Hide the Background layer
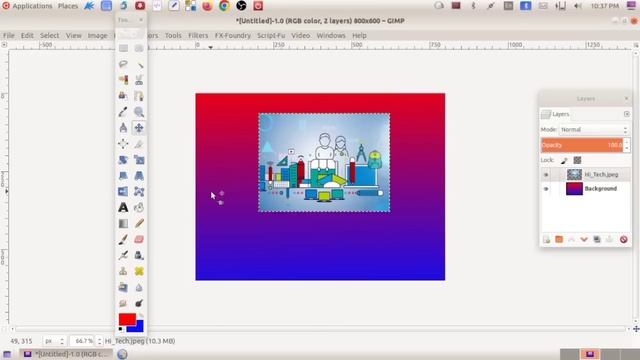This screenshot has height=360, width=640. pos(546,189)
